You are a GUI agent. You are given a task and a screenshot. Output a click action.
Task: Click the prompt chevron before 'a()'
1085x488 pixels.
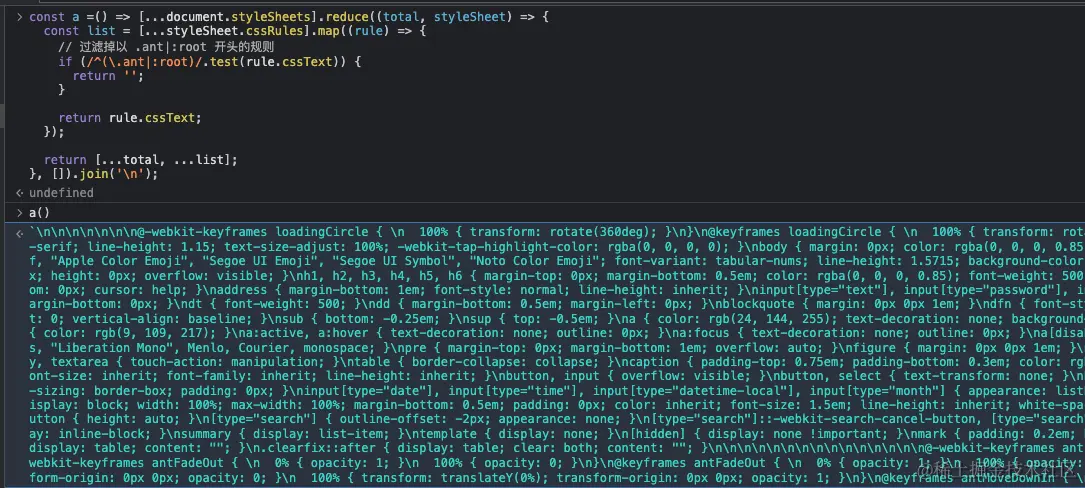coord(19,213)
